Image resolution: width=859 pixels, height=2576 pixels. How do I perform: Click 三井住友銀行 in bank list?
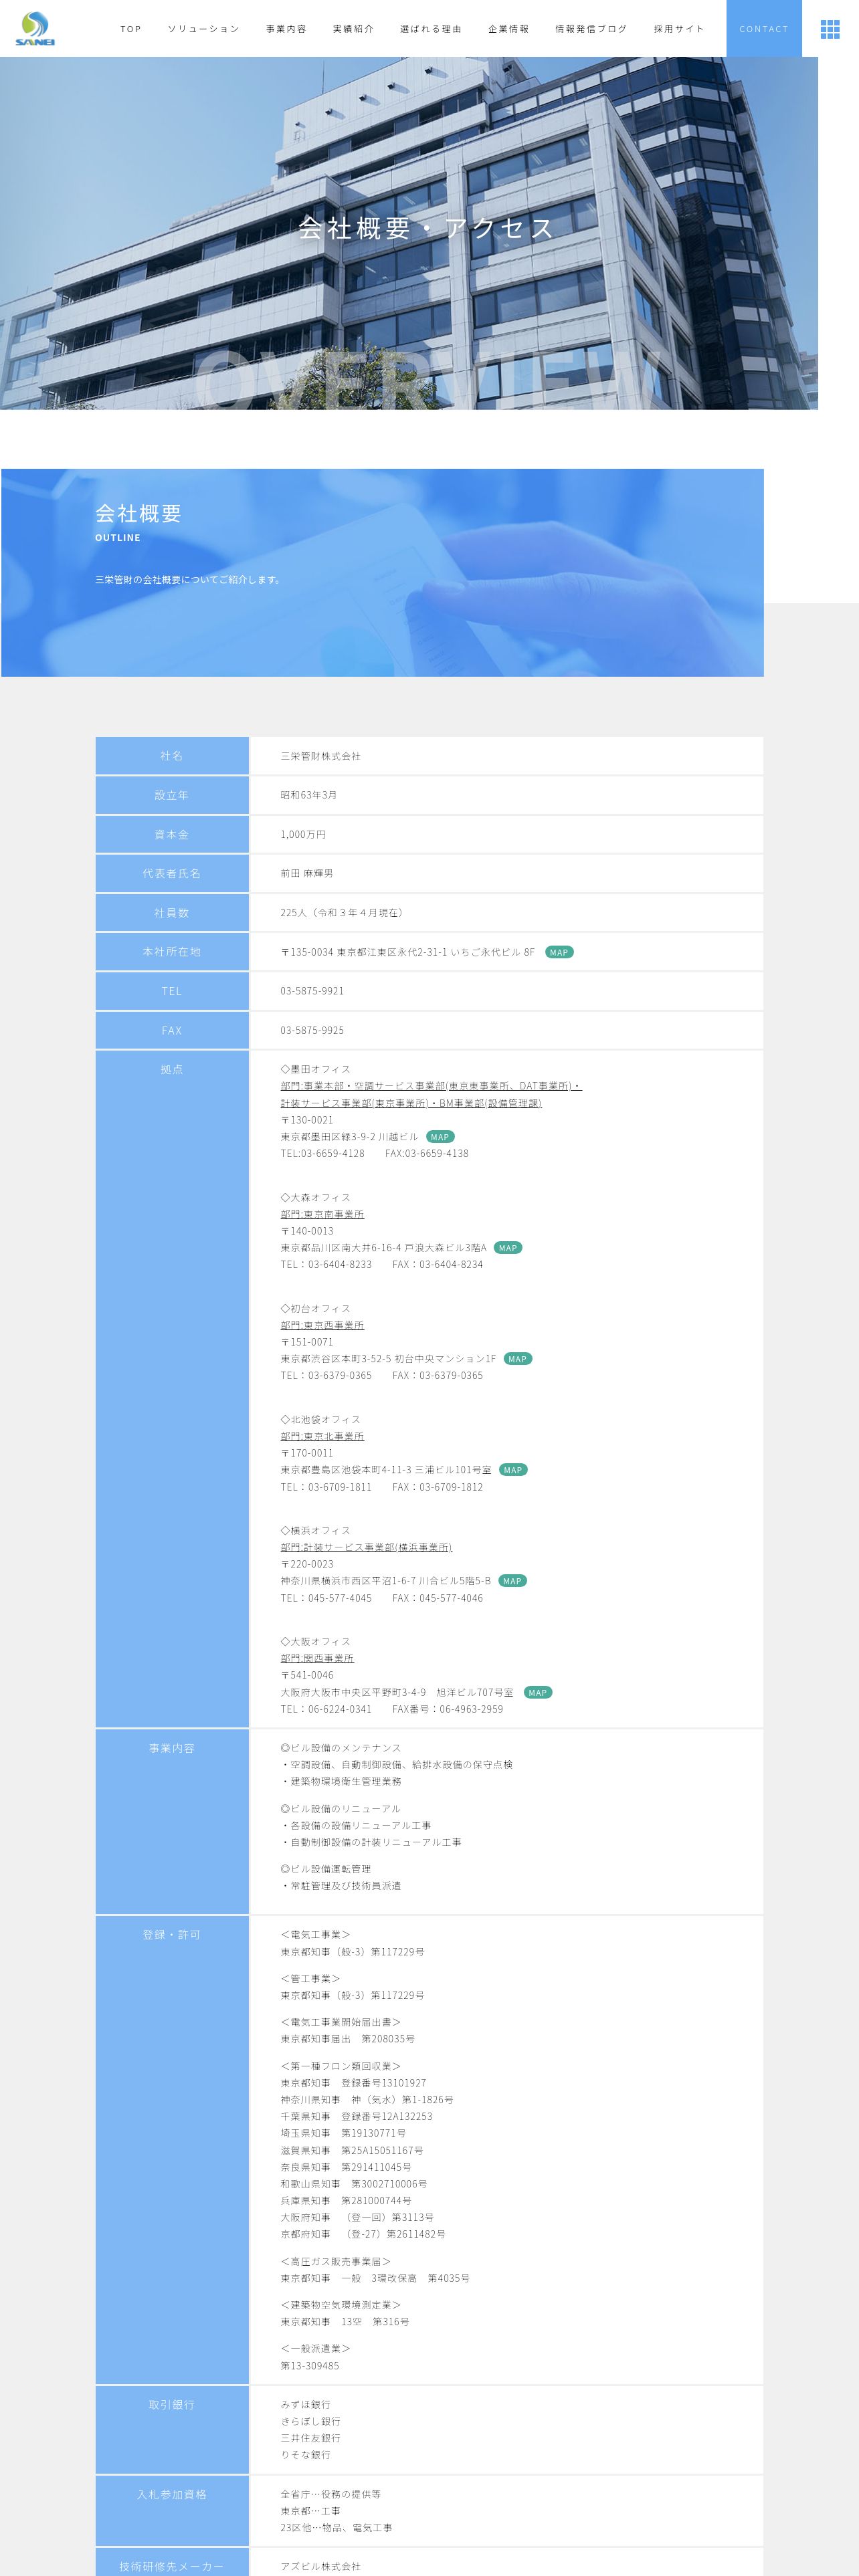[x=311, y=2438]
